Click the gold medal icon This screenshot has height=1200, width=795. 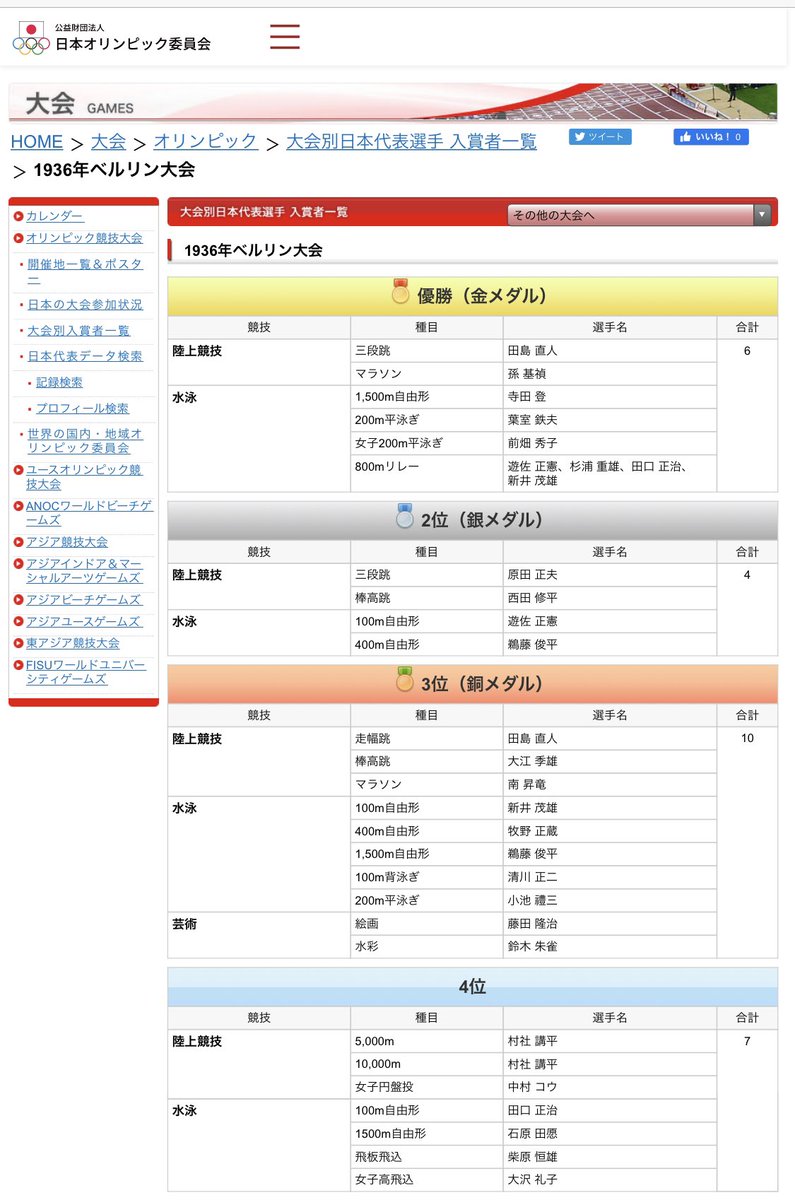pos(400,292)
